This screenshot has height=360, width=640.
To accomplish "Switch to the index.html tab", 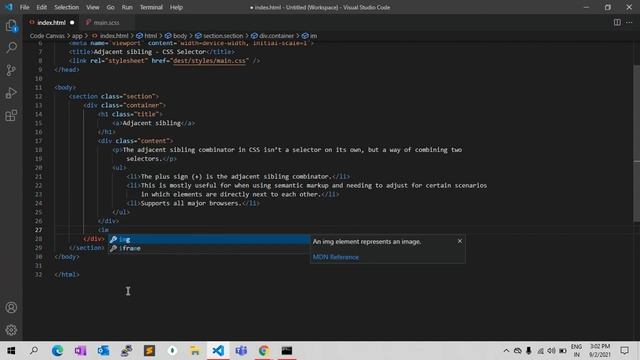I will pyautogui.click(x=51, y=22).
